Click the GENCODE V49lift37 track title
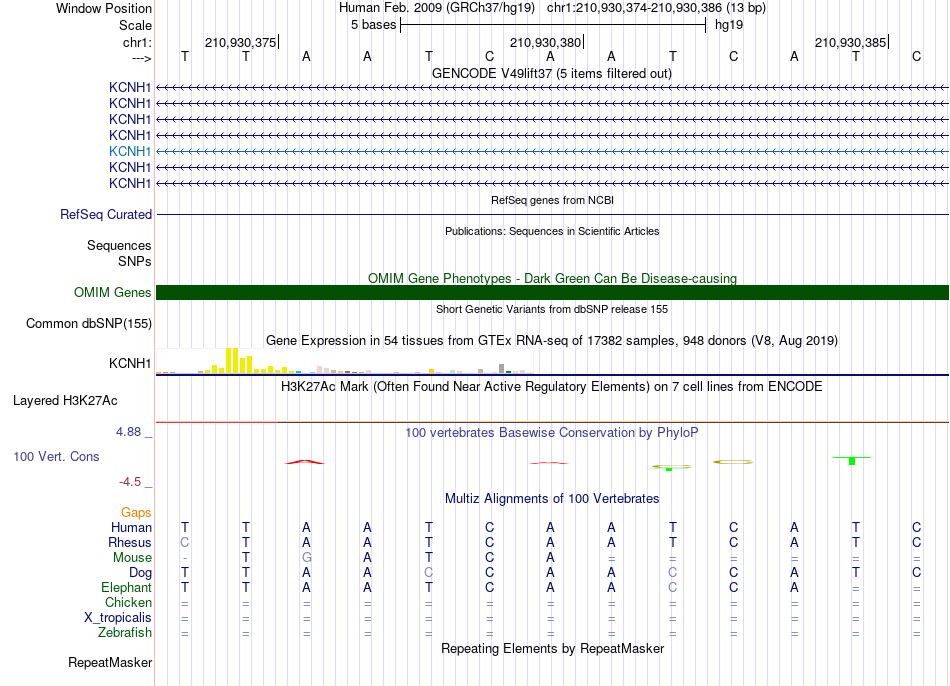The width and height of the screenshot is (950, 686). 552,74
